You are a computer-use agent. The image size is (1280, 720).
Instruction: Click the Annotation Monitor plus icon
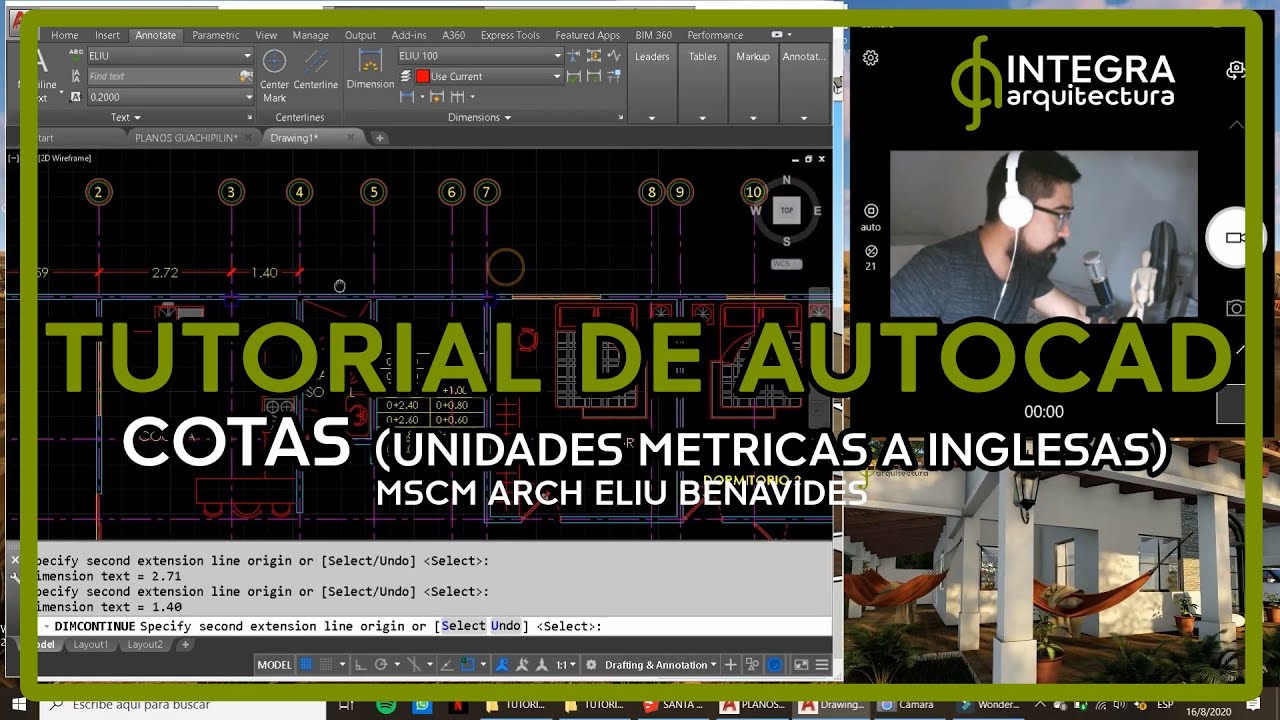(x=730, y=665)
